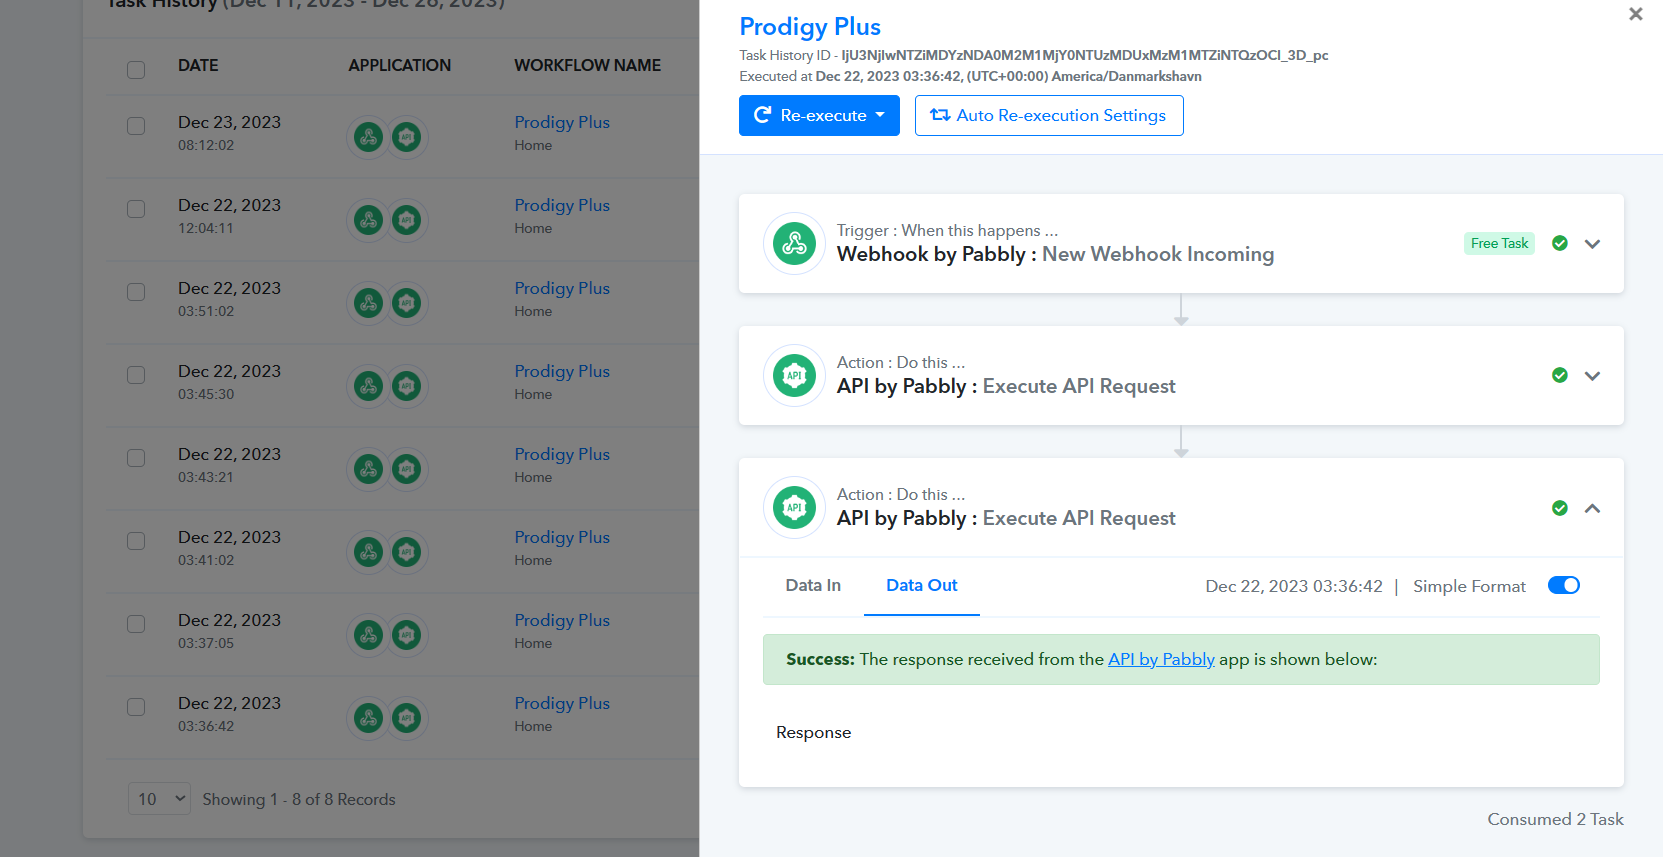Click Webhook icon in 03:36:42 row
Viewport: 1663px width, 857px height.
click(x=369, y=718)
